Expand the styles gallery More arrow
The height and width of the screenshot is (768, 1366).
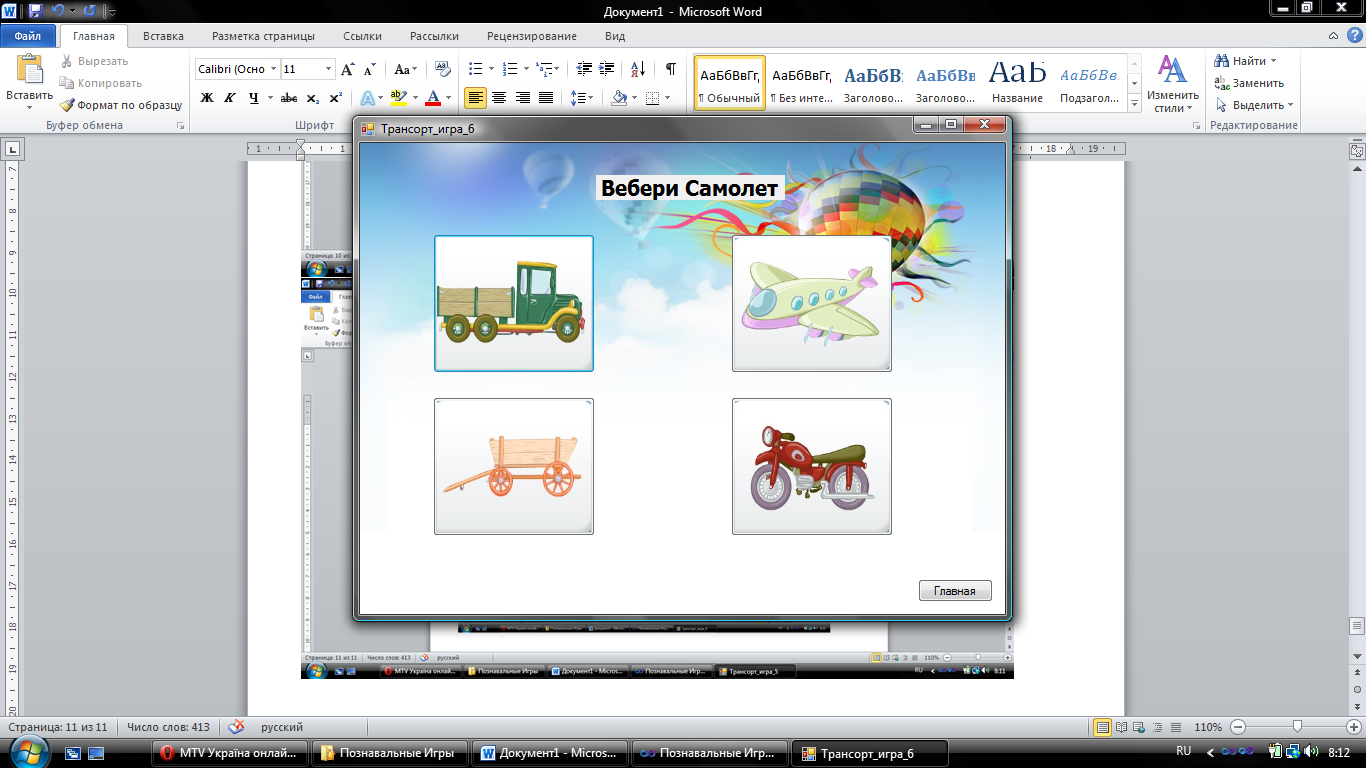coord(1134,103)
